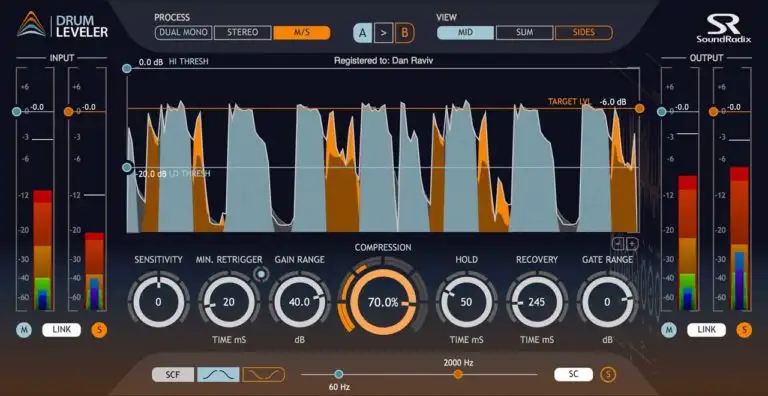Click the minus zoom icon under the waveform

618,244
